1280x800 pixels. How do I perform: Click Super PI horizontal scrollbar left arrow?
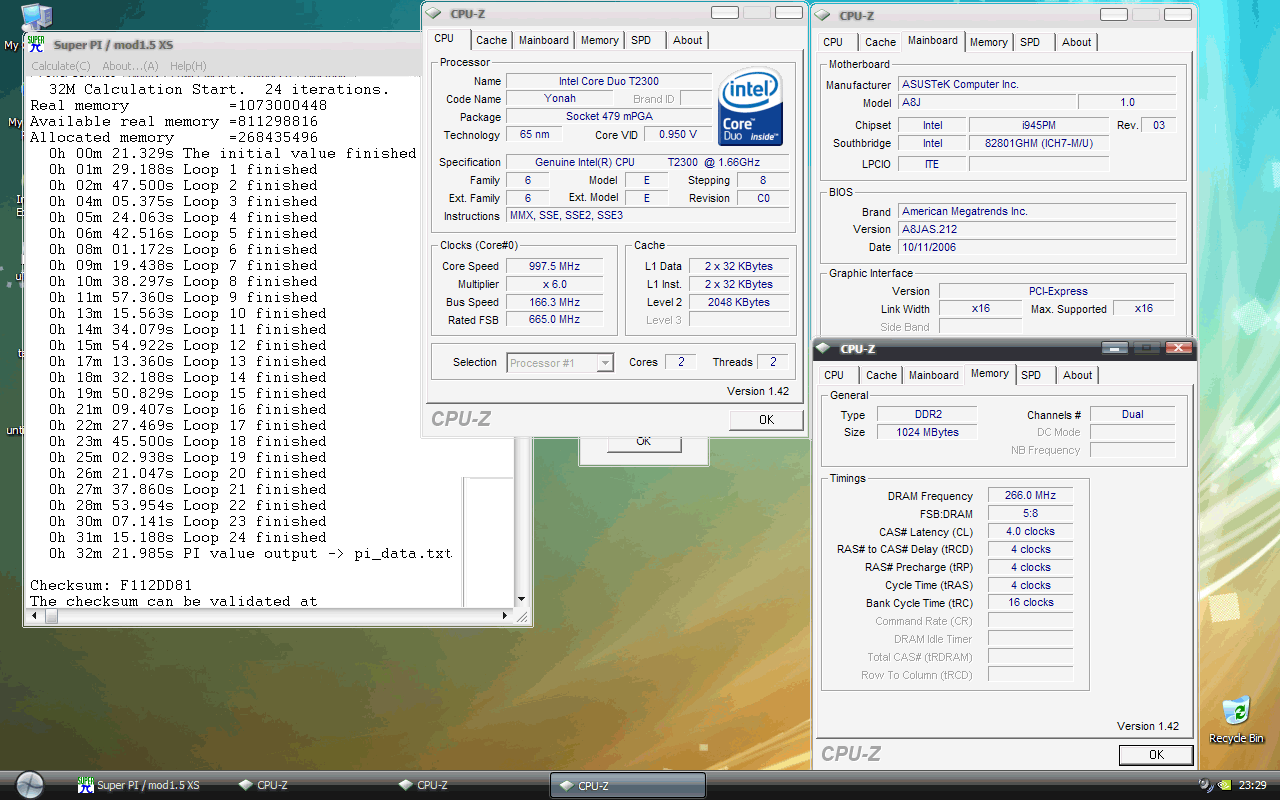pos(33,618)
